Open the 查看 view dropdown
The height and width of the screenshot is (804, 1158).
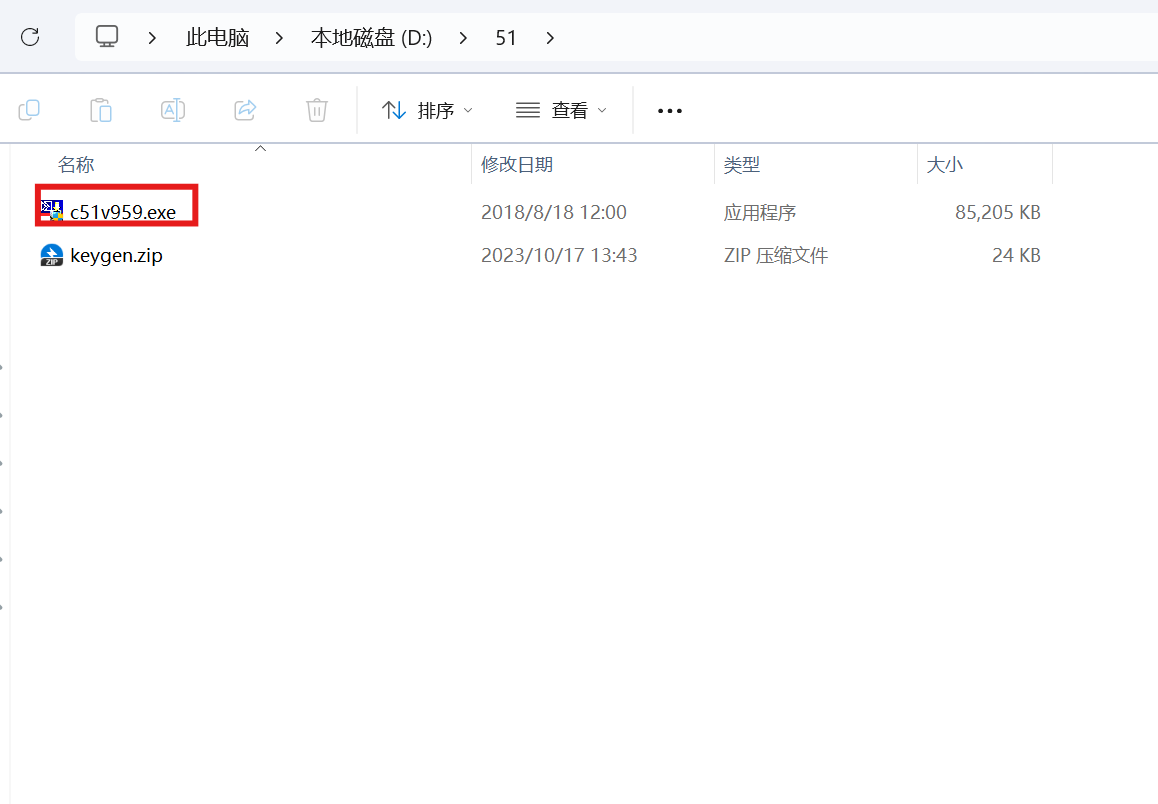(561, 111)
